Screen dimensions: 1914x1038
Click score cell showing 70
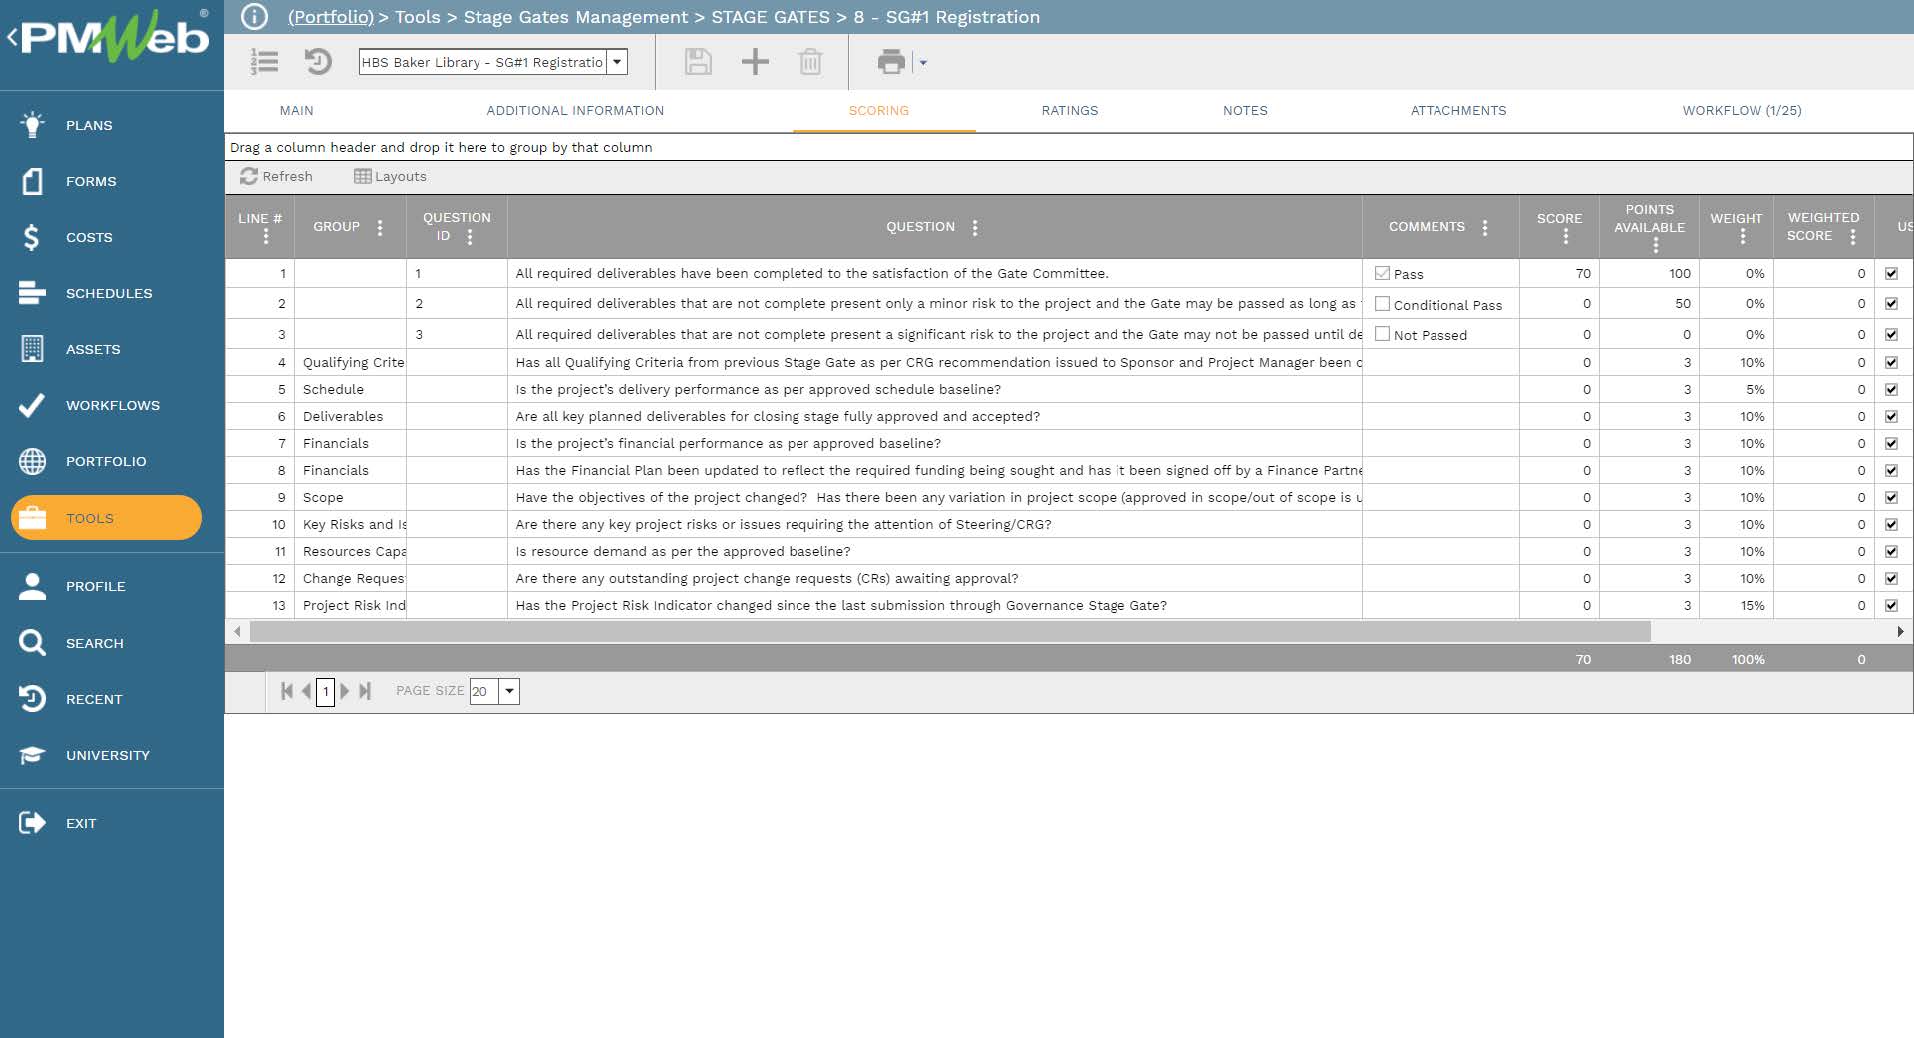[1559, 273]
